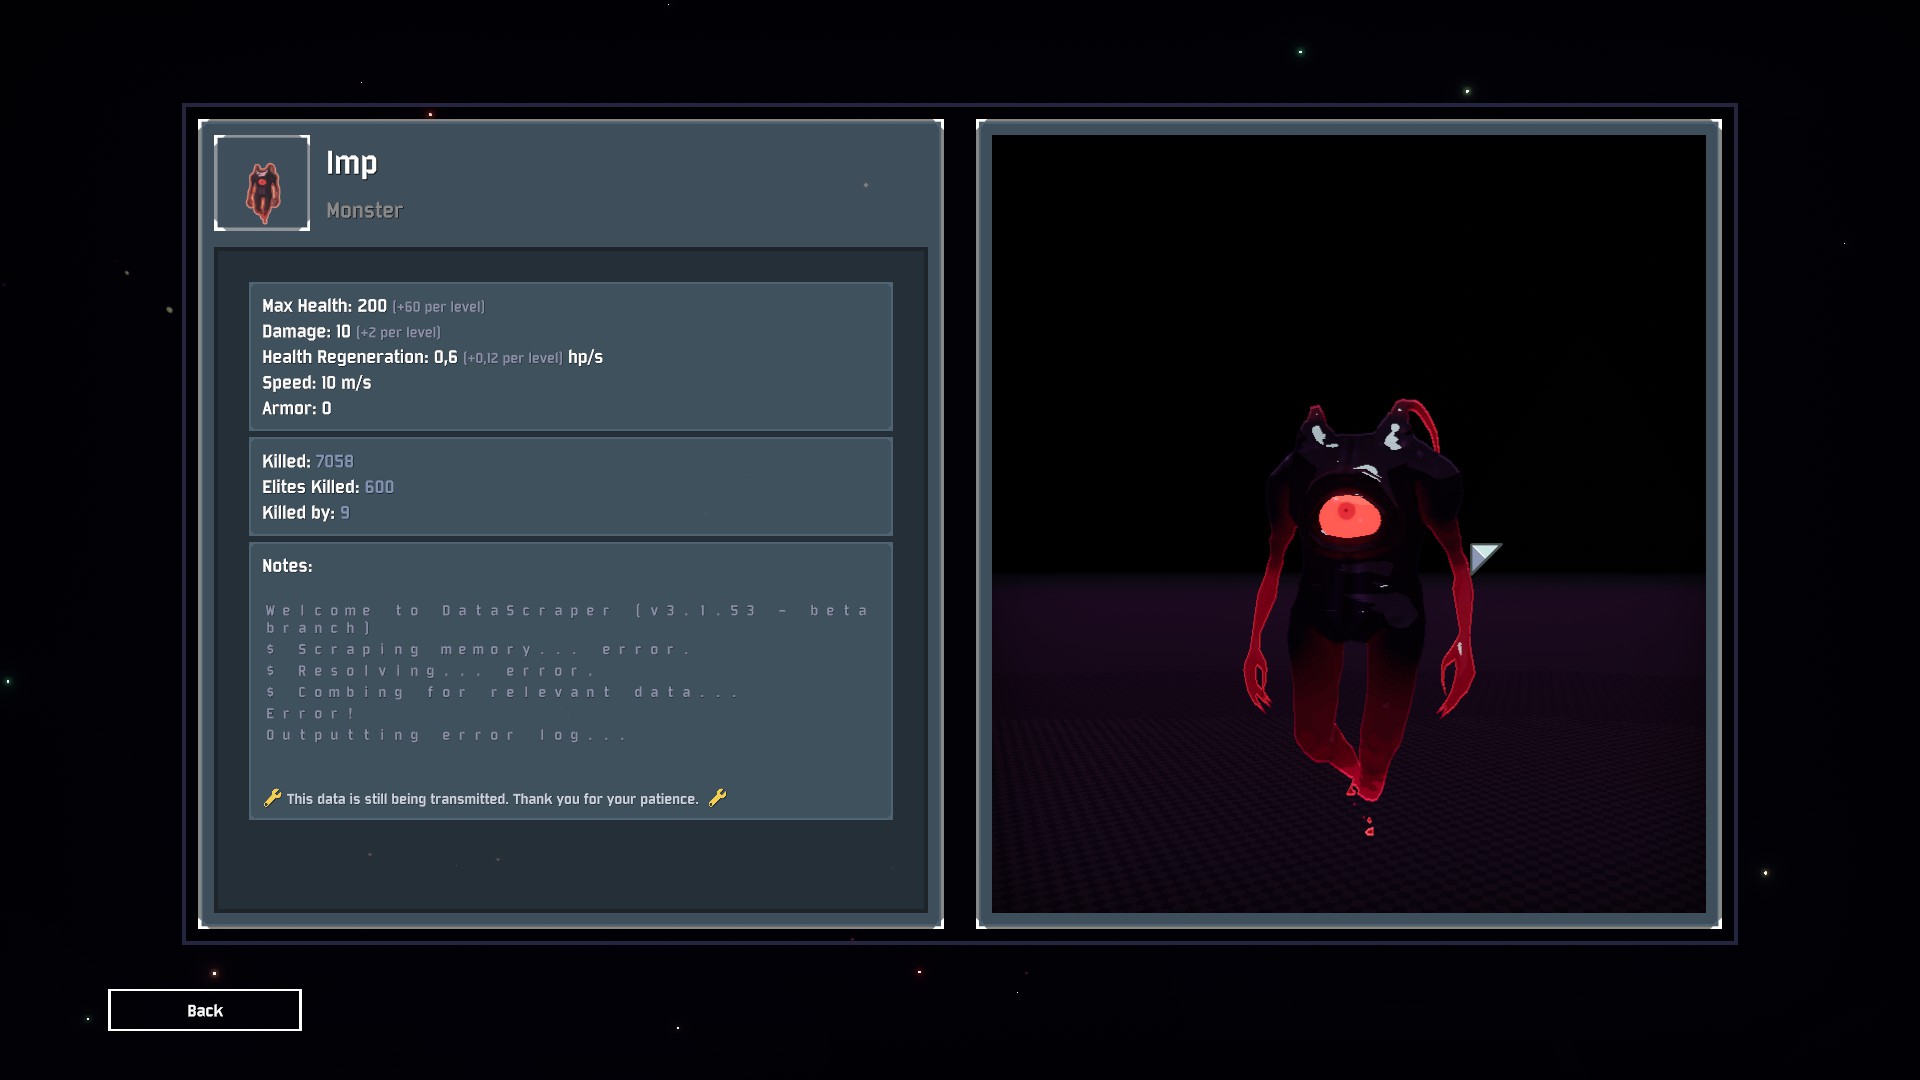Viewport: 1920px width, 1080px height.
Task: Click the "Monster" category label
Action: (364, 211)
